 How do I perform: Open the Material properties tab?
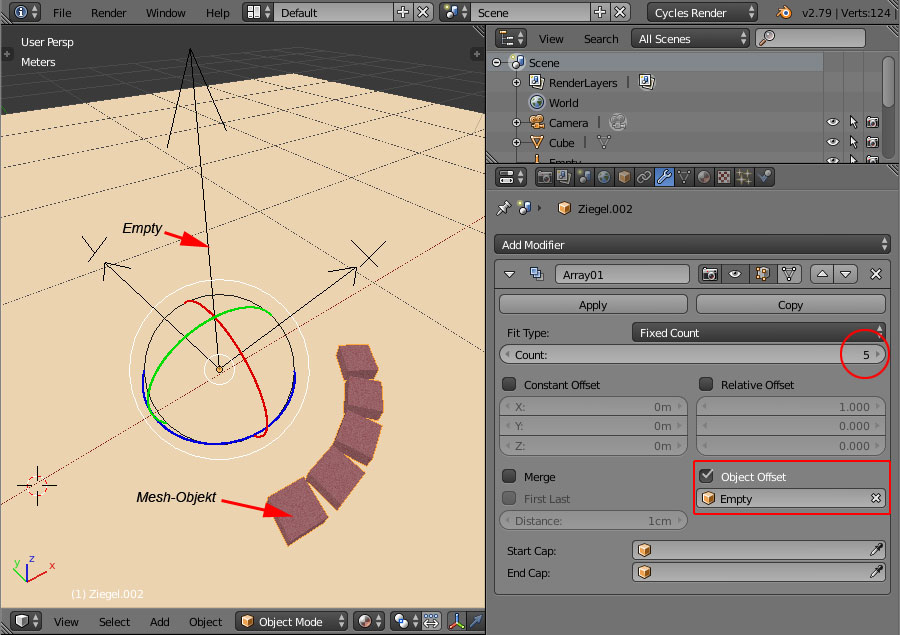pos(704,178)
